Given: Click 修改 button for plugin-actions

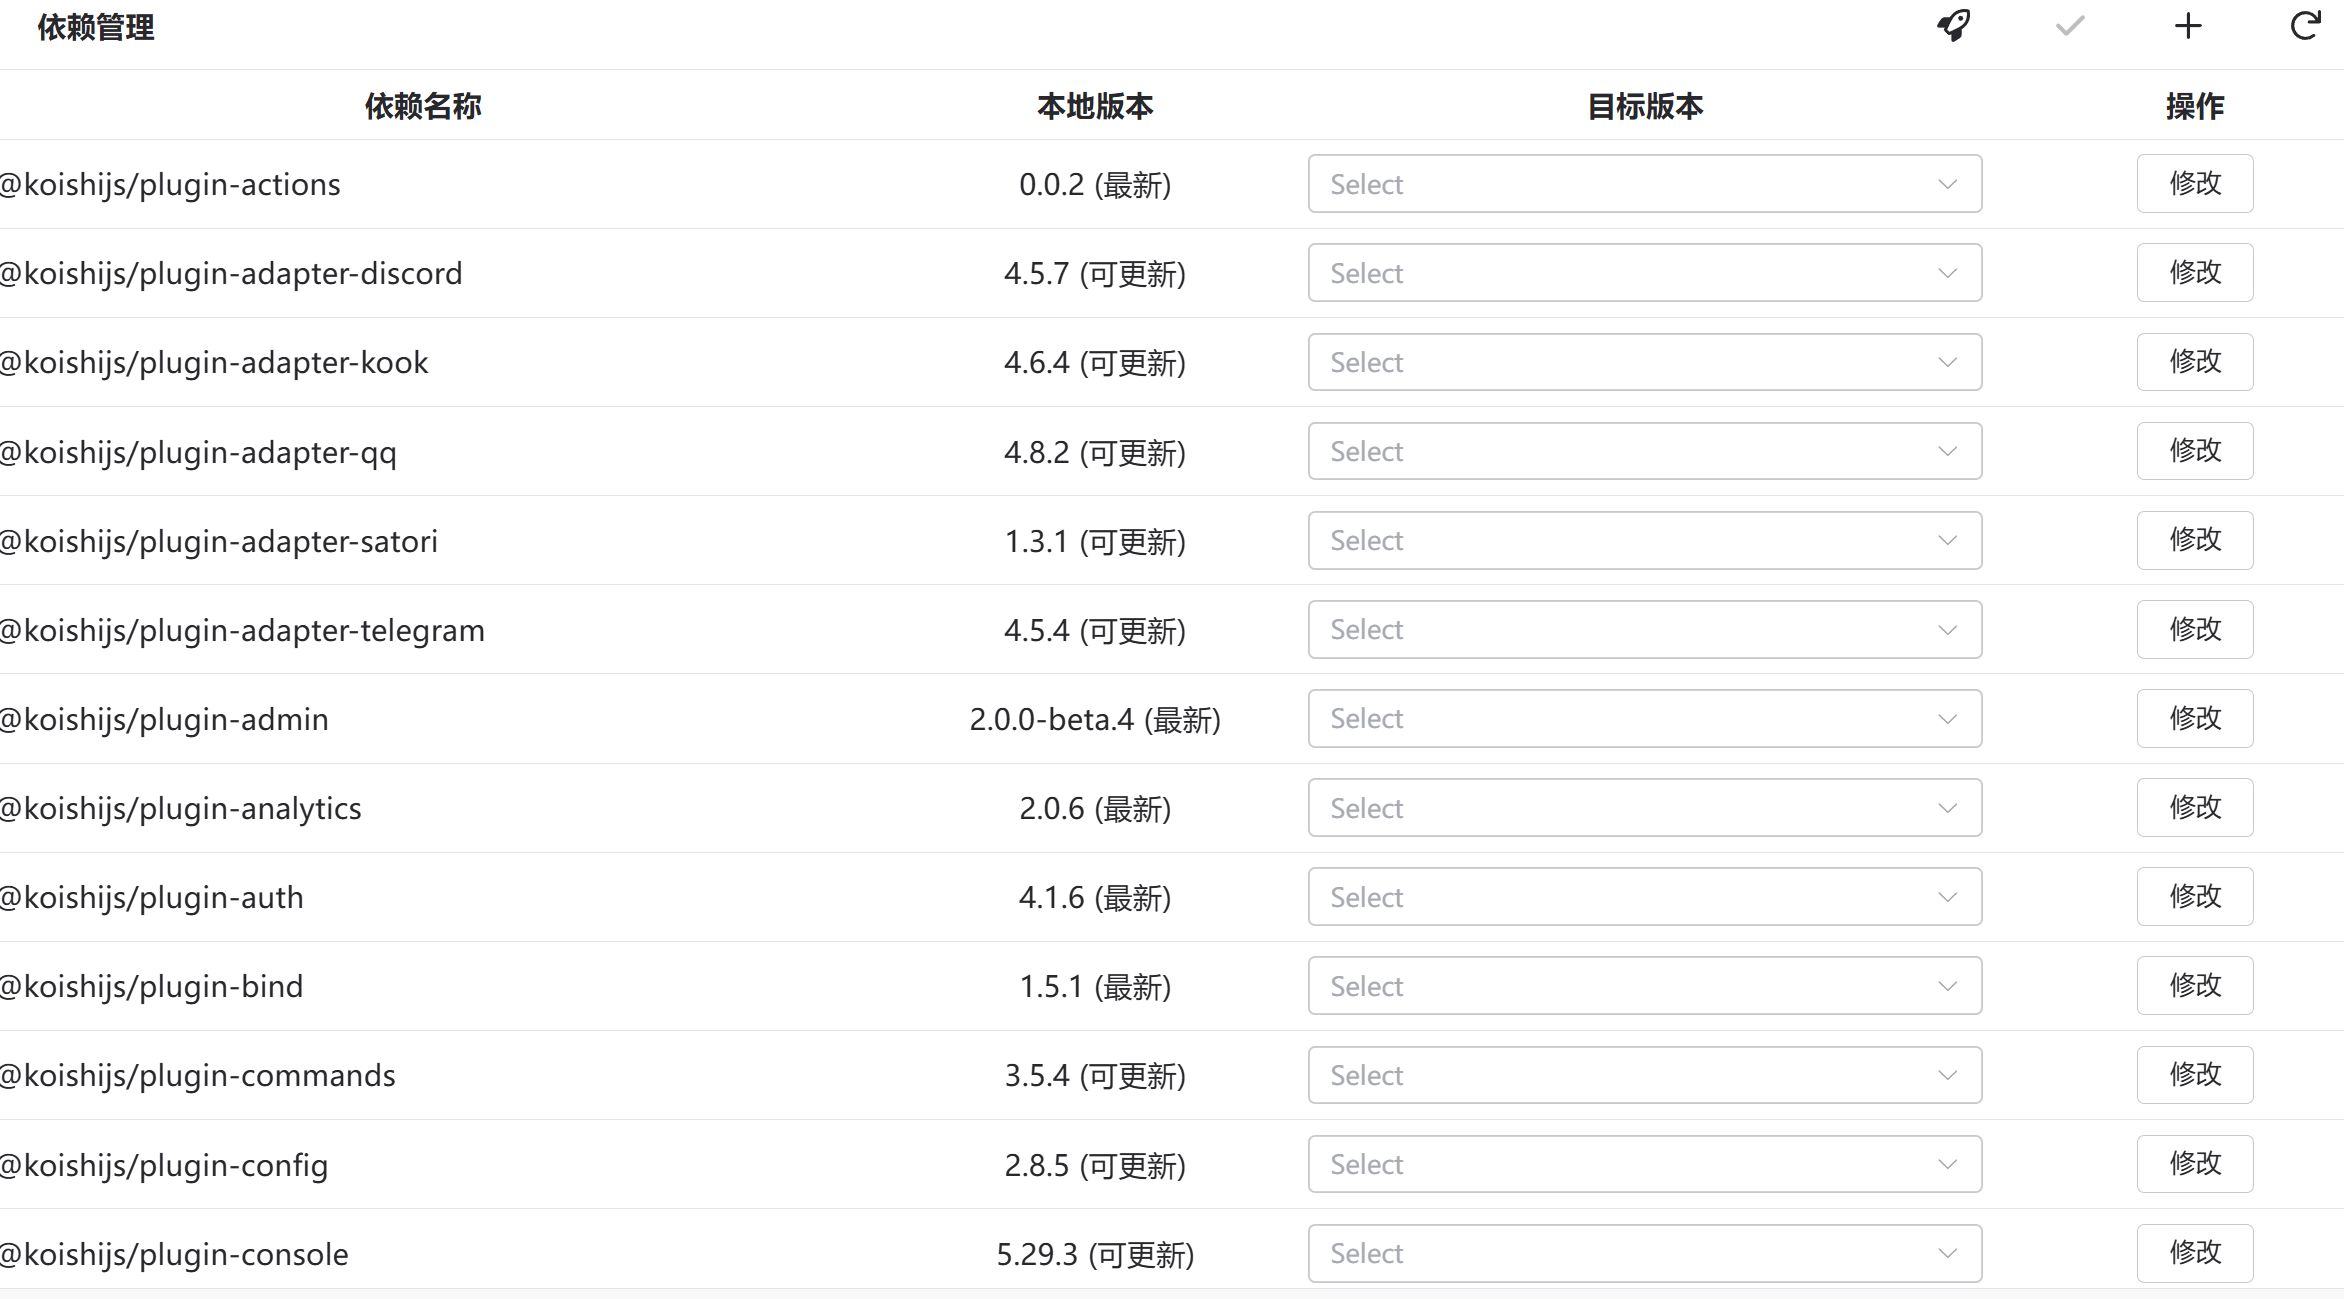Looking at the screenshot, I should click(x=2195, y=184).
